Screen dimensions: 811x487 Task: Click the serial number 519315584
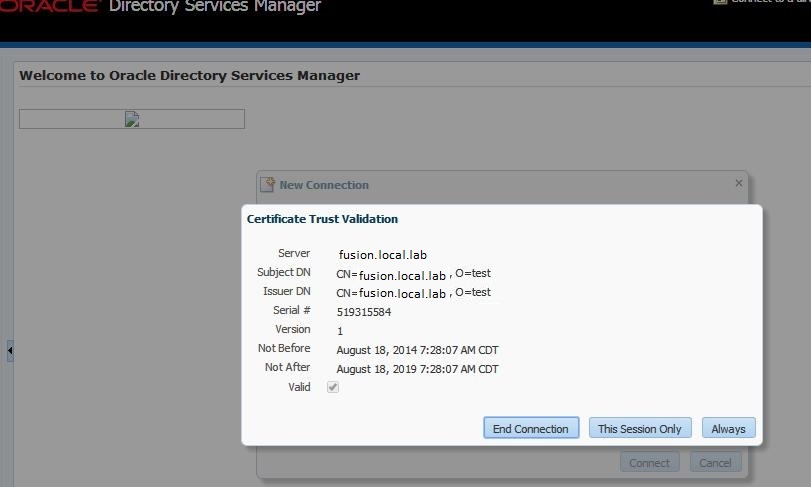[x=364, y=312]
